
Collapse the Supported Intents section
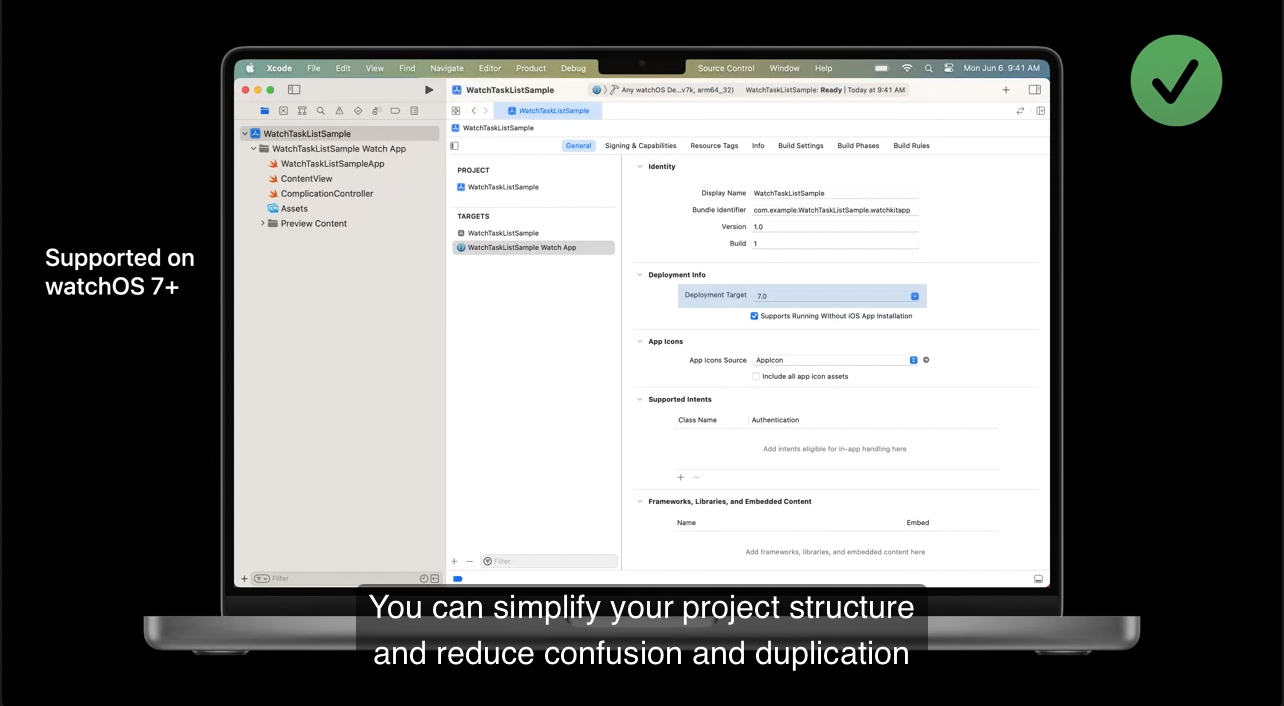point(640,400)
